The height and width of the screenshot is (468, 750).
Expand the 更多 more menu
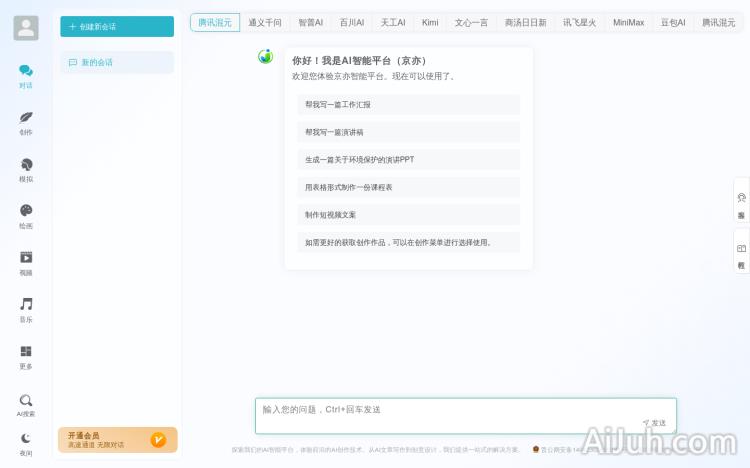coord(26,356)
